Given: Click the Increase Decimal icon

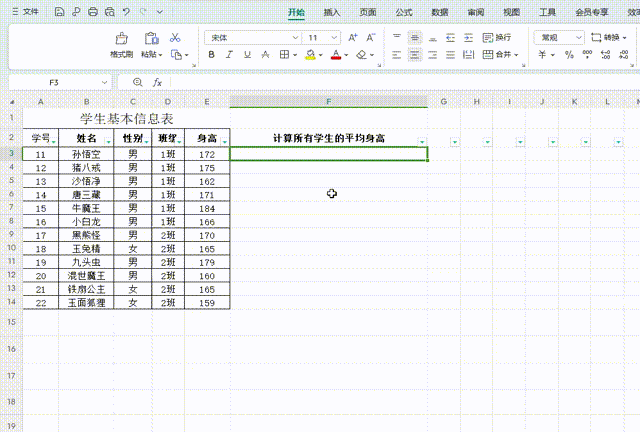Looking at the screenshot, I should 606,54.
